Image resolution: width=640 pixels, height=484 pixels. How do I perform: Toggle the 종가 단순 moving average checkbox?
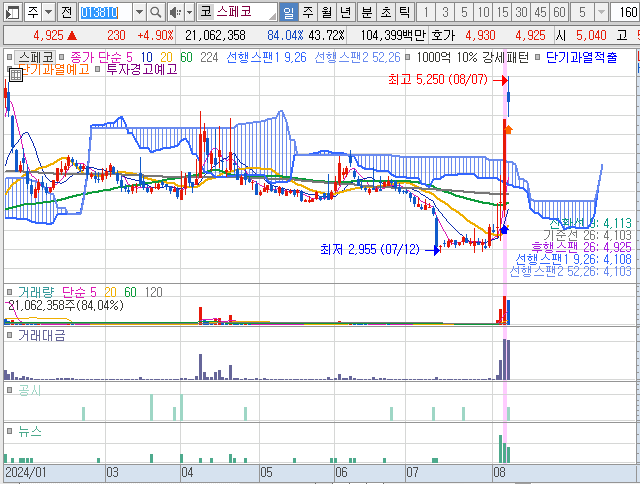(x=62, y=57)
